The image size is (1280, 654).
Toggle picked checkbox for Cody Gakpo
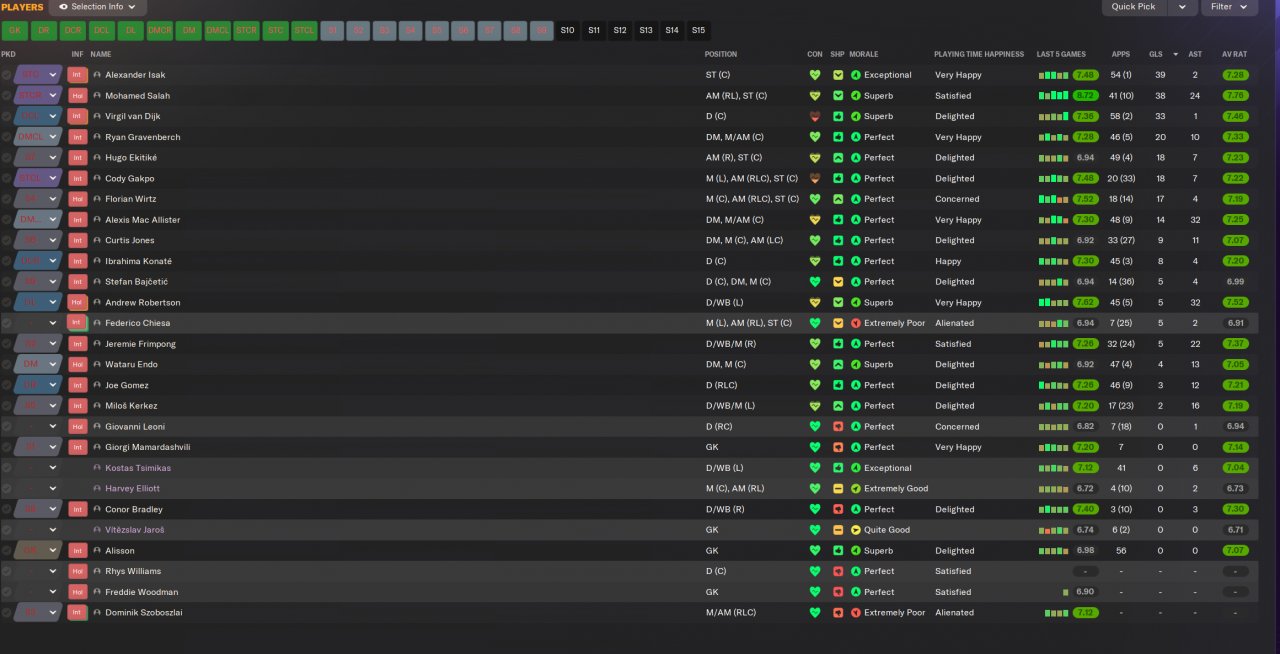(x=7, y=178)
